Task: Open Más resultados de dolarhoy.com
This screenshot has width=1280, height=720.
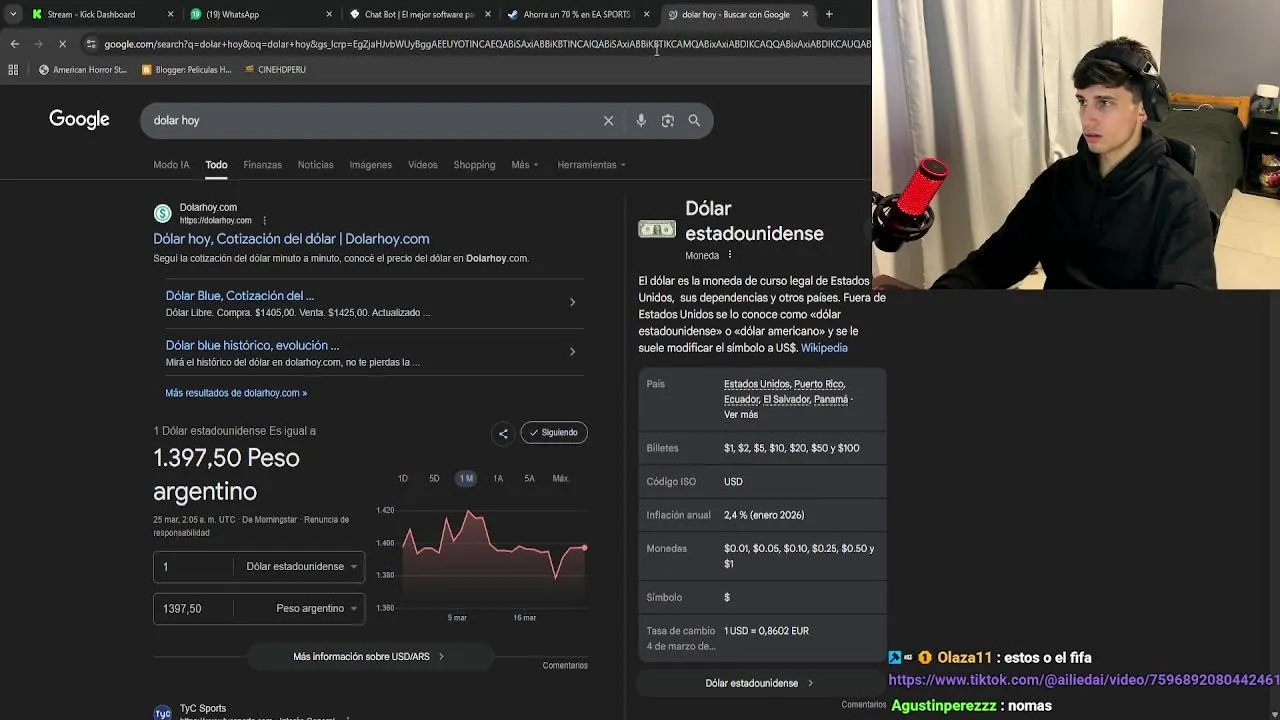Action: (236, 393)
